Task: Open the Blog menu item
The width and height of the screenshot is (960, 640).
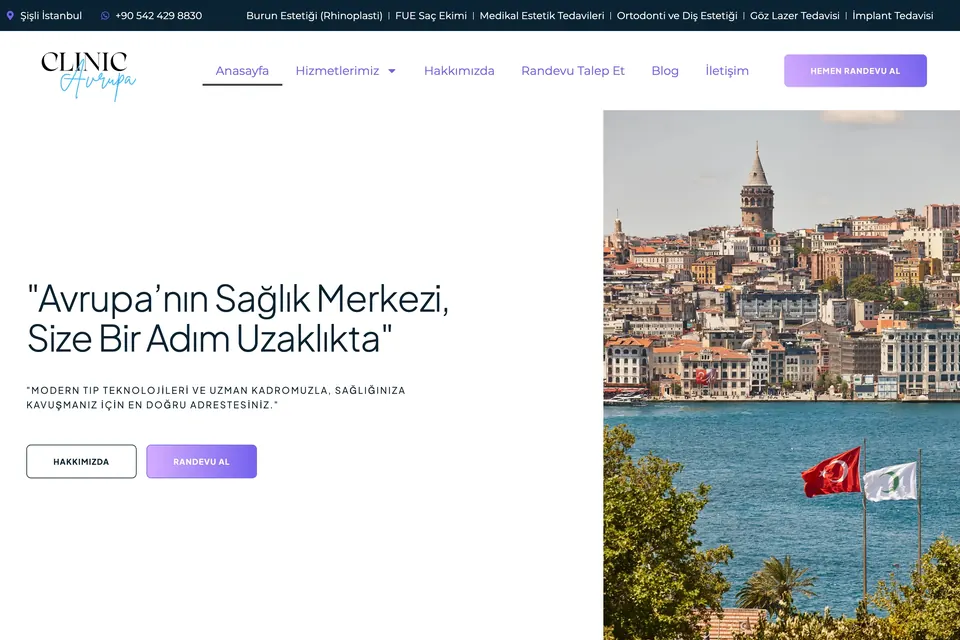Action: [x=665, y=70]
